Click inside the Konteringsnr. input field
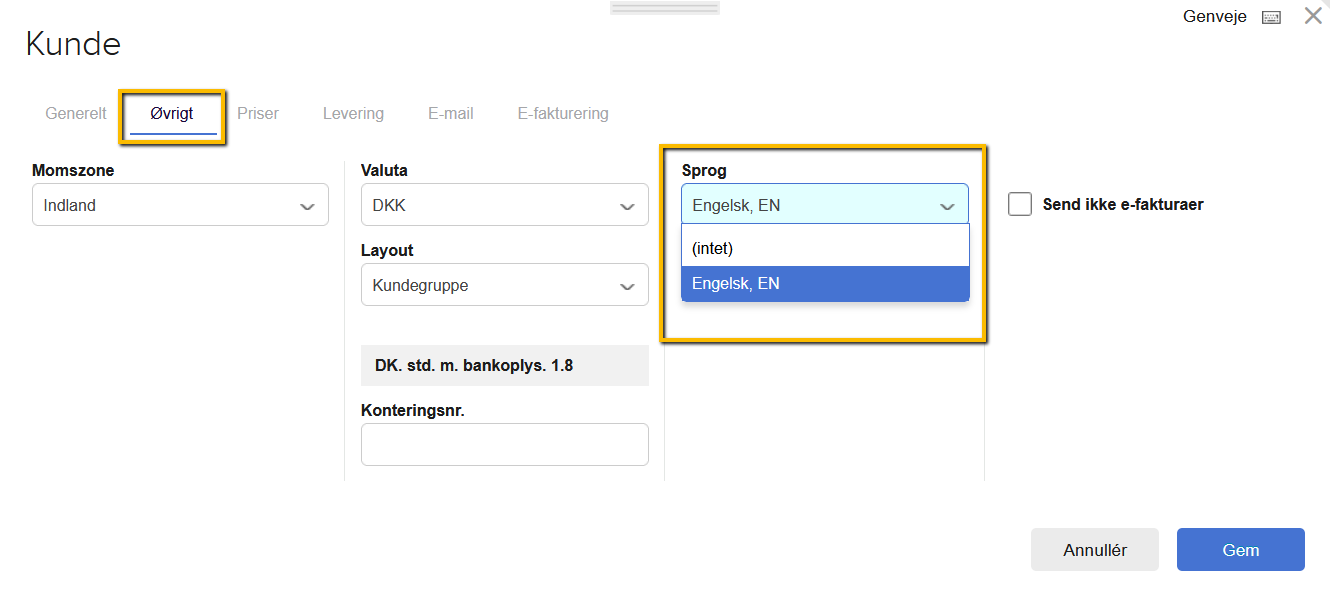1330x594 pixels. pos(504,444)
